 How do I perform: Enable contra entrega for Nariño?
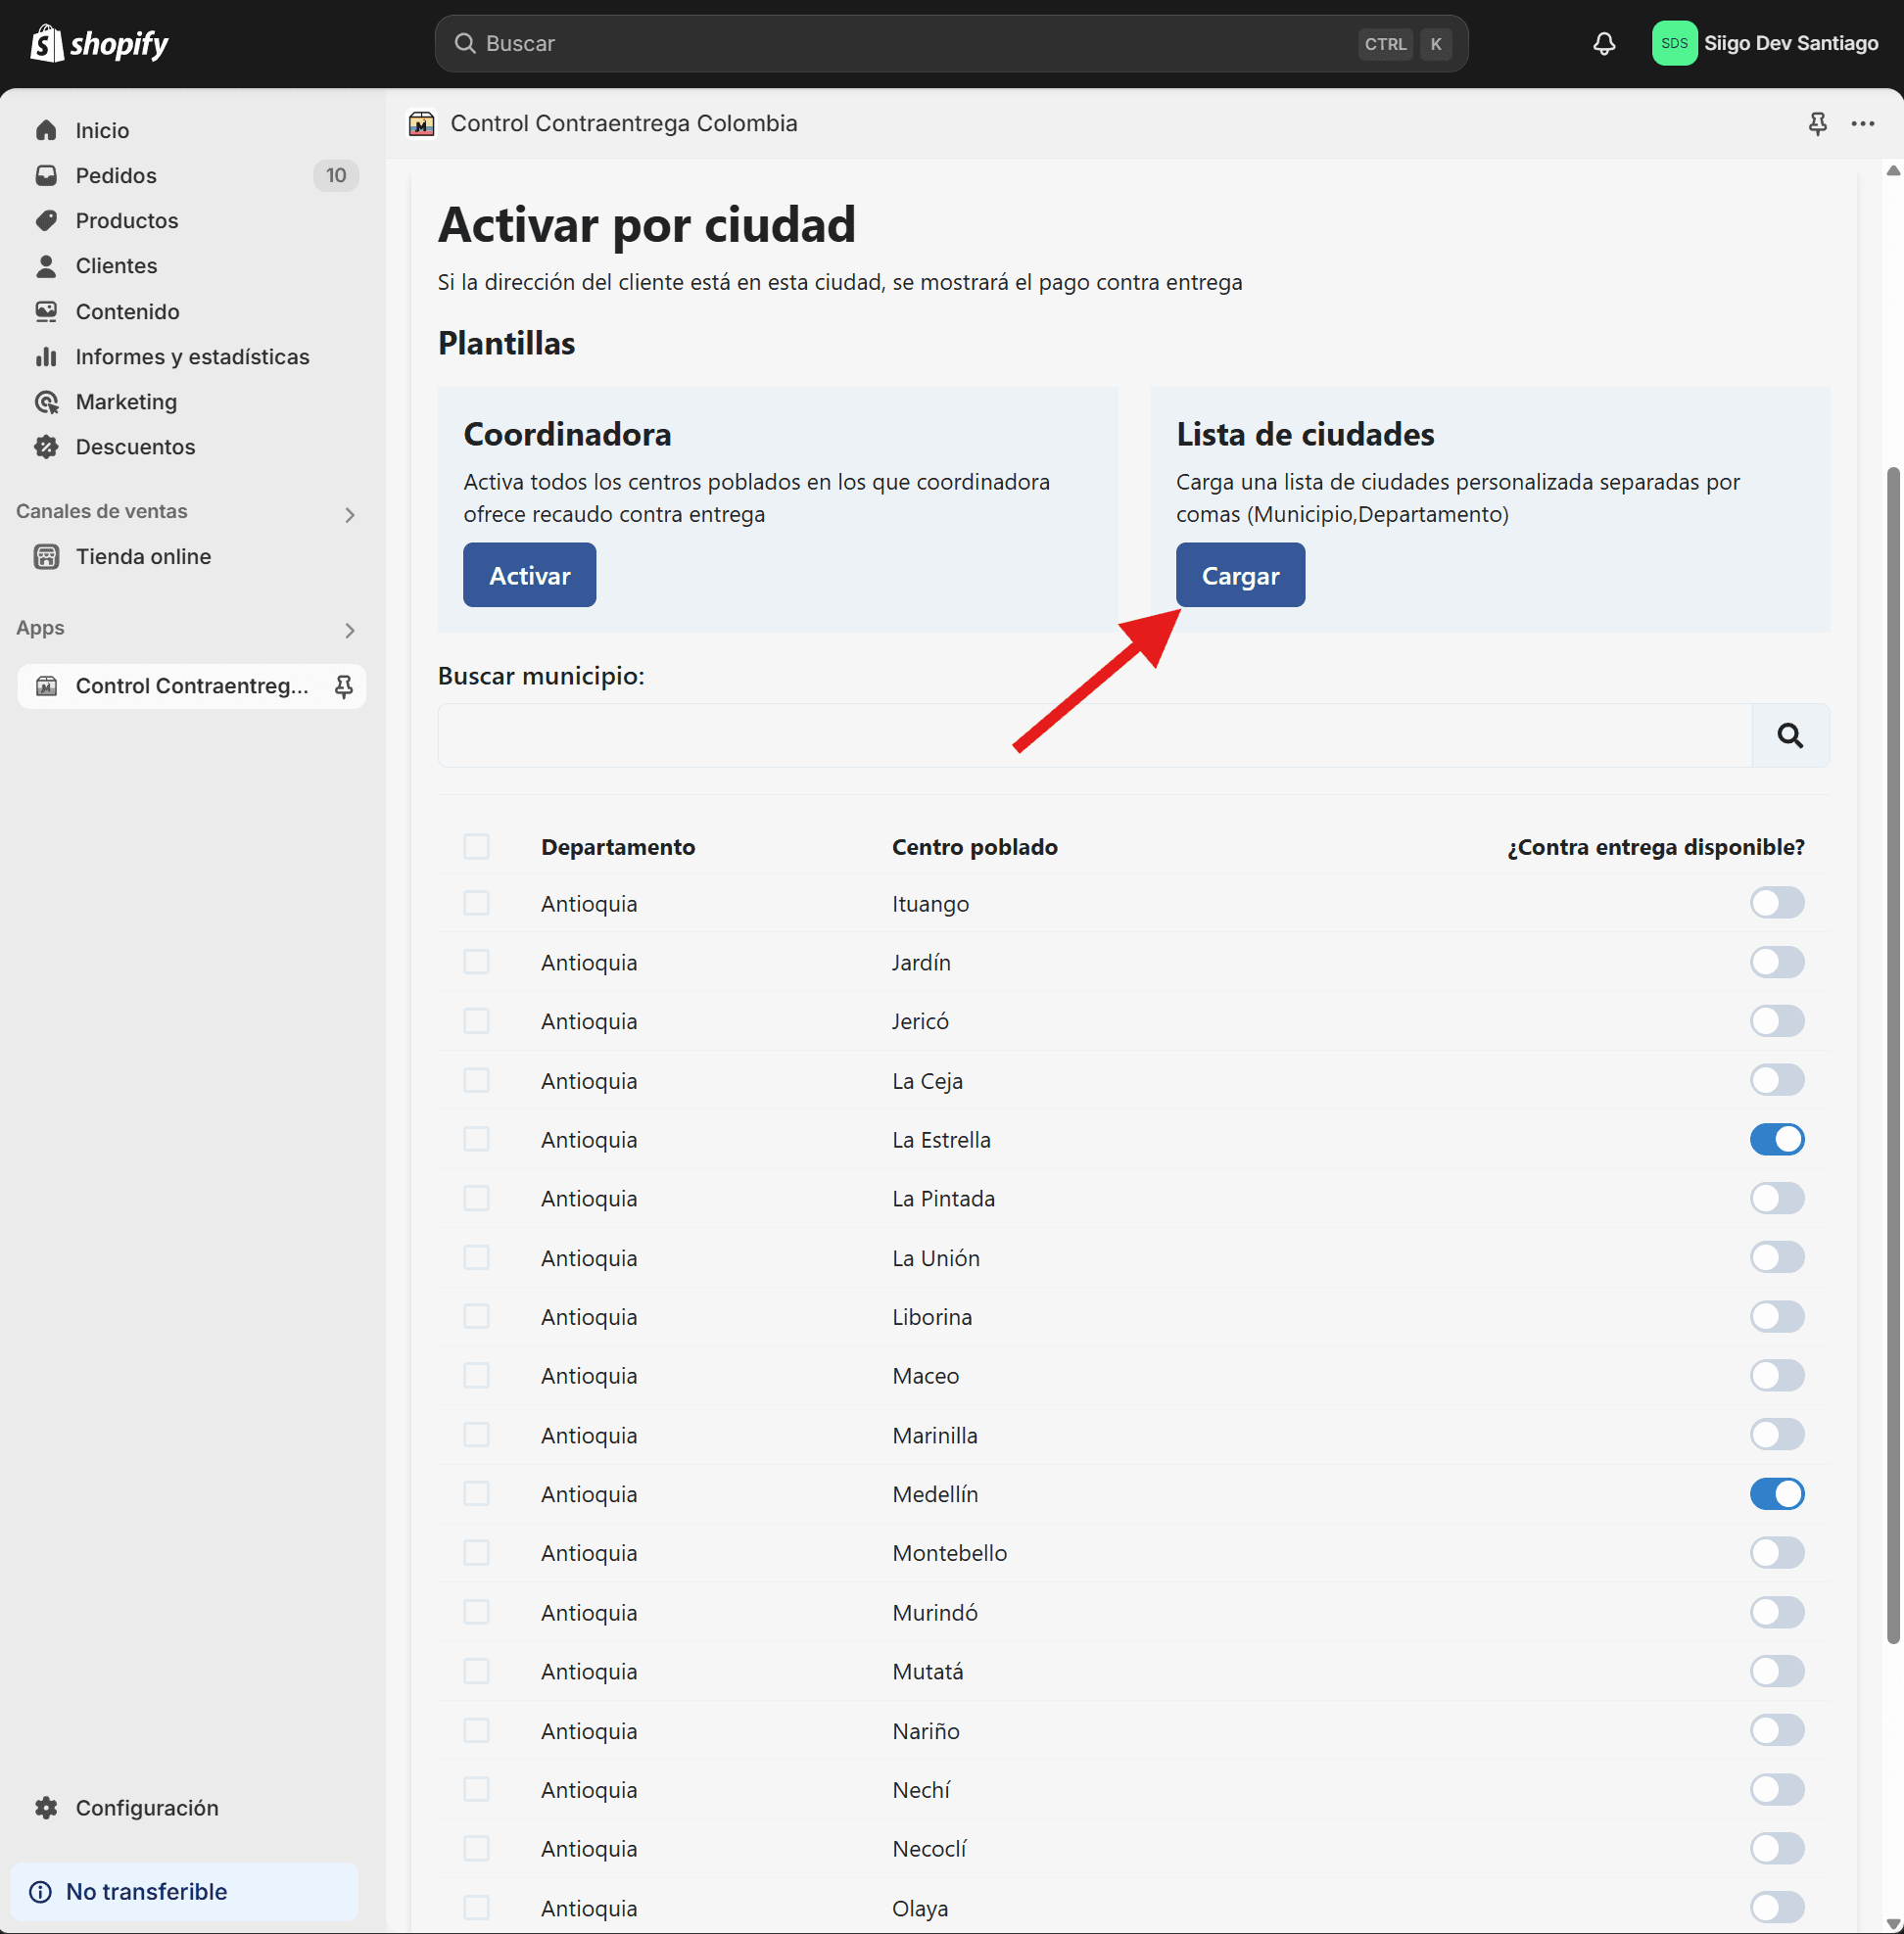(x=1777, y=1730)
